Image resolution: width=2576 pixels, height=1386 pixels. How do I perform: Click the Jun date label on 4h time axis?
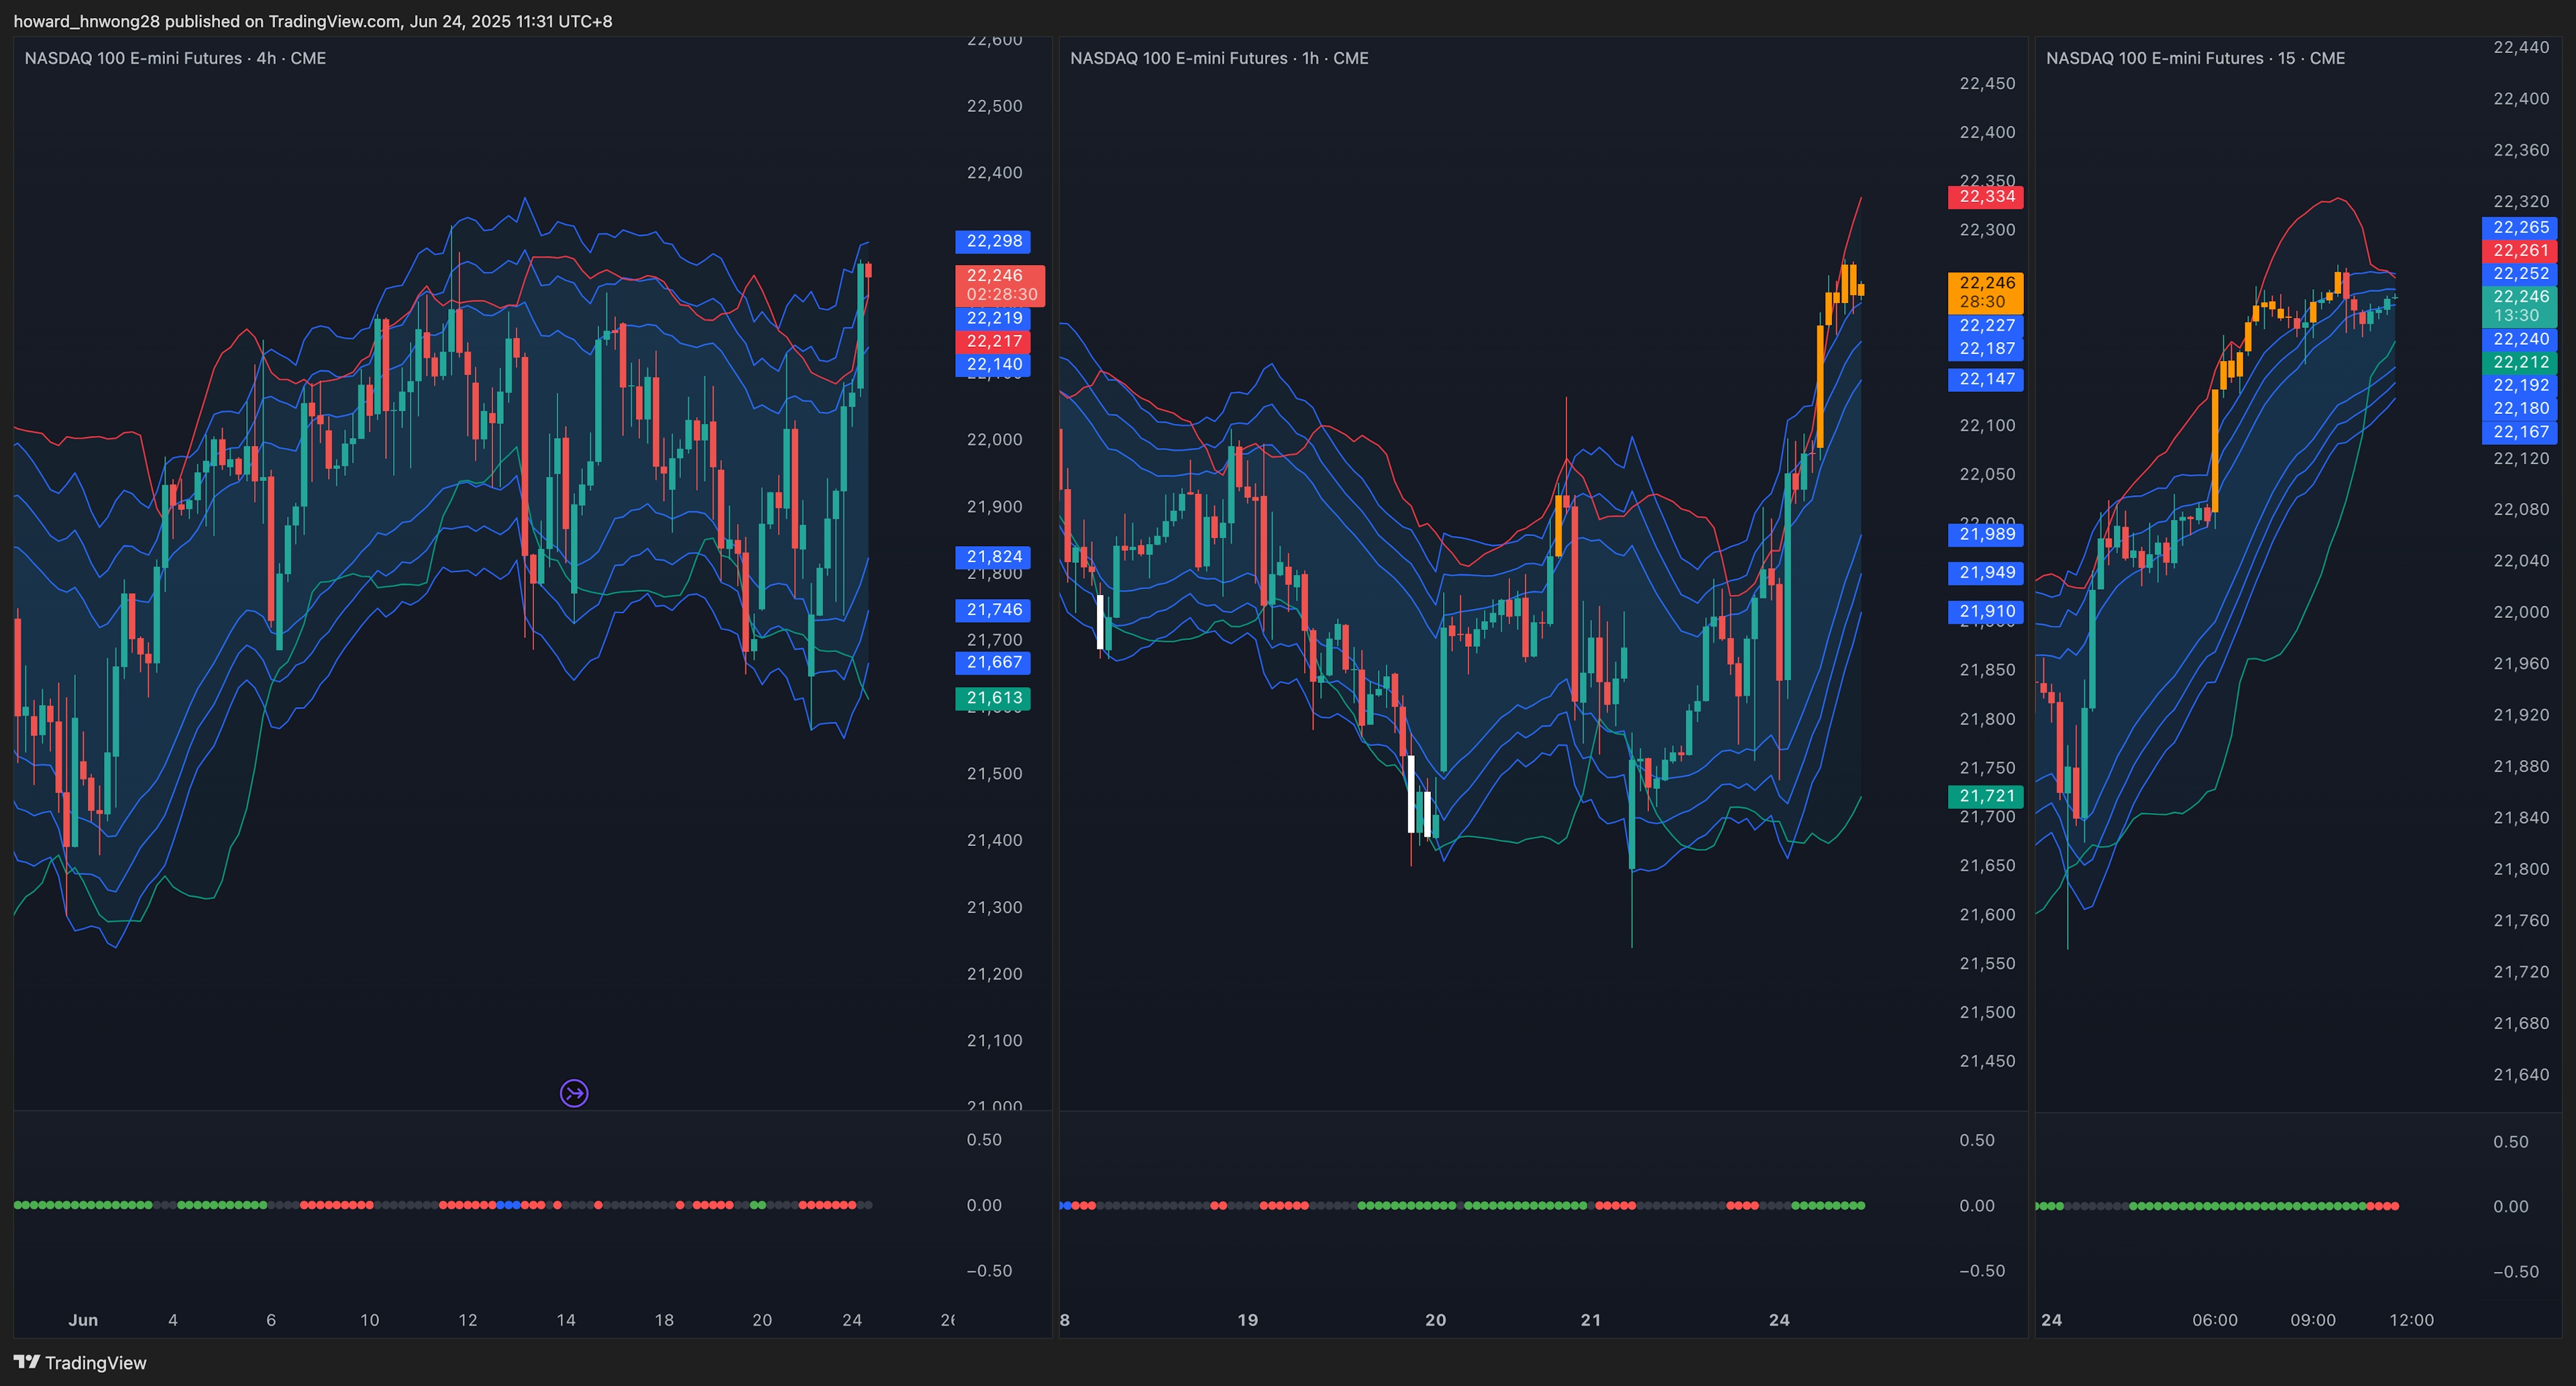coord(83,1320)
